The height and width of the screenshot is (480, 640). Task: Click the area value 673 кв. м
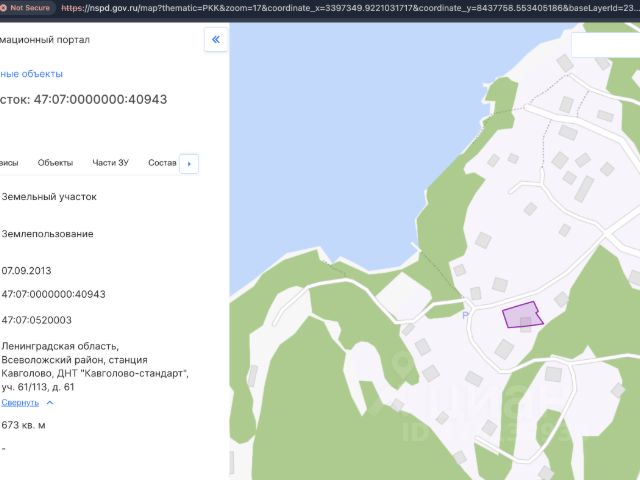[23, 425]
